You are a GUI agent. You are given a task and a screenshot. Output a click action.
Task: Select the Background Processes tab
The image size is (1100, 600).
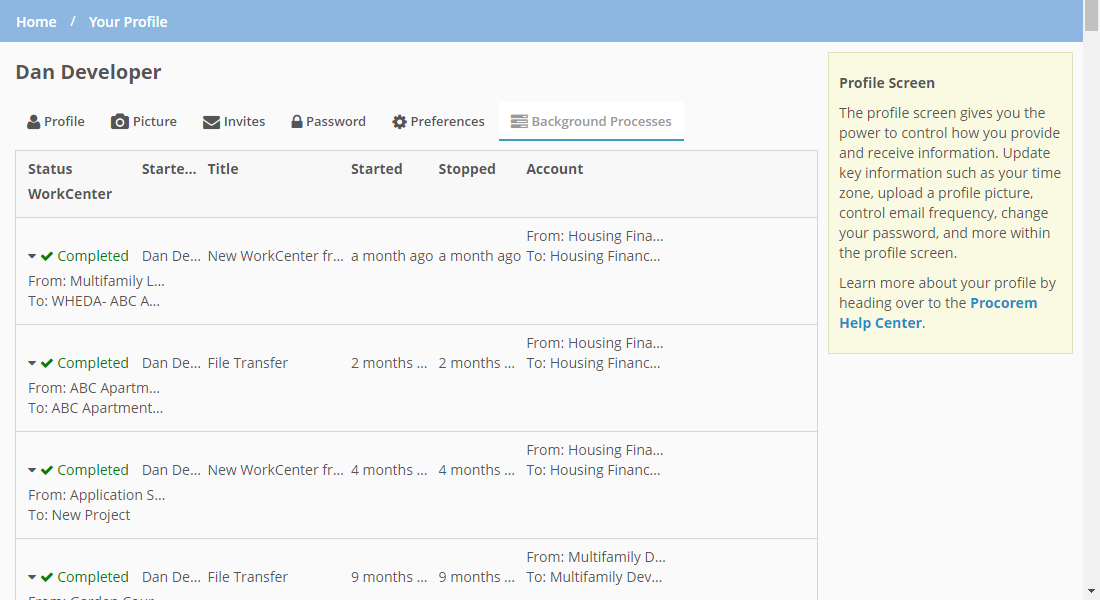pyautogui.click(x=591, y=121)
